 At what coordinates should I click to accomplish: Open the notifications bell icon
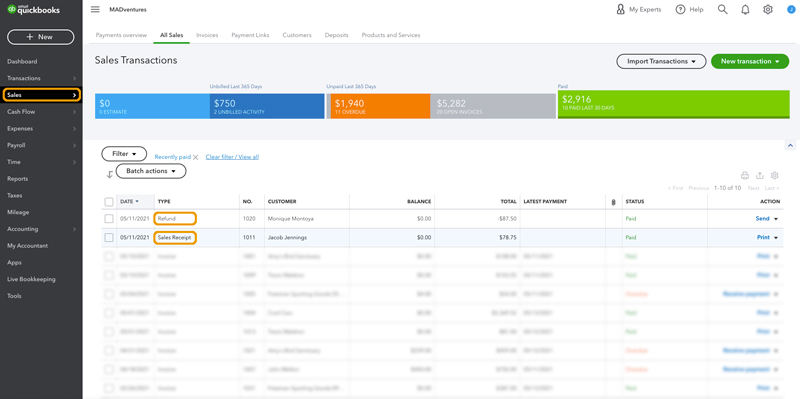click(x=745, y=10)
